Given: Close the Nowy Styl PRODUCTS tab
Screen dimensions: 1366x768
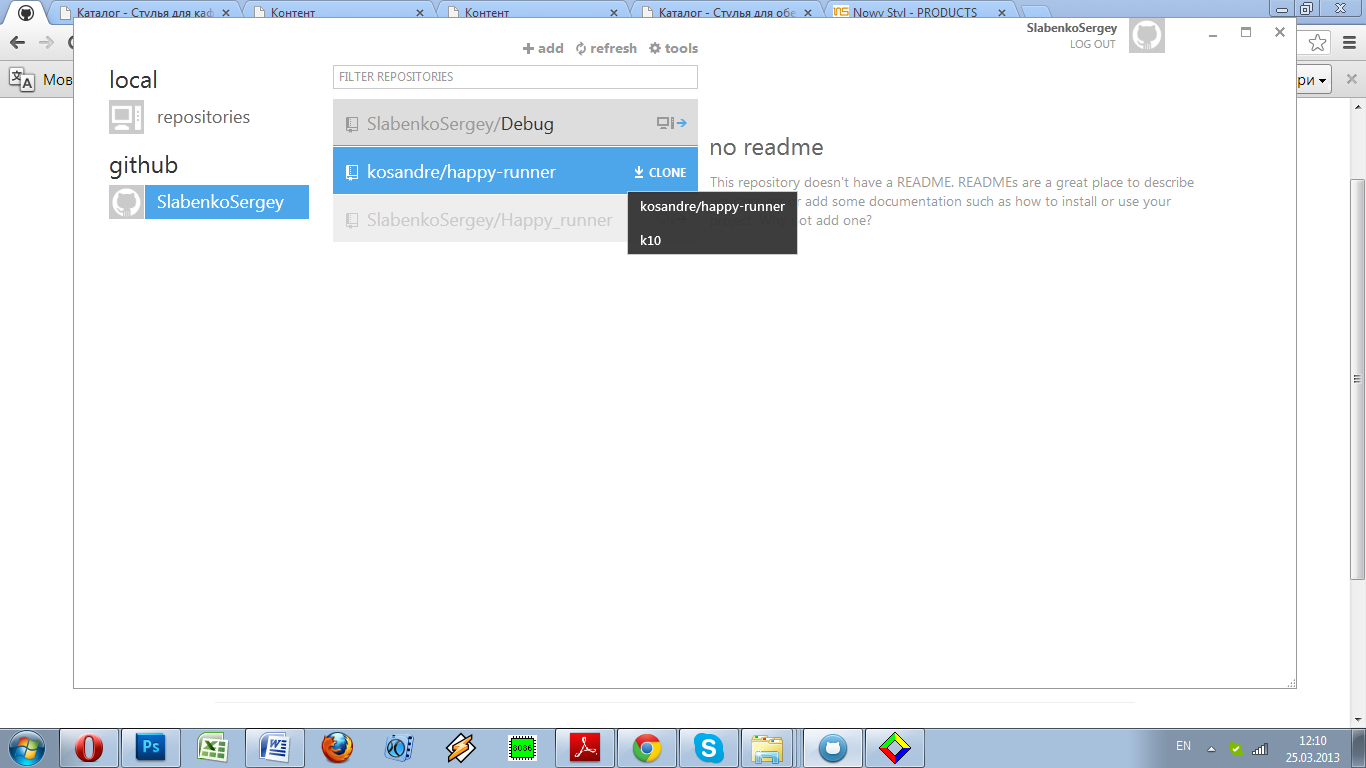Looking at the screenshot, I should point(1001,13).
